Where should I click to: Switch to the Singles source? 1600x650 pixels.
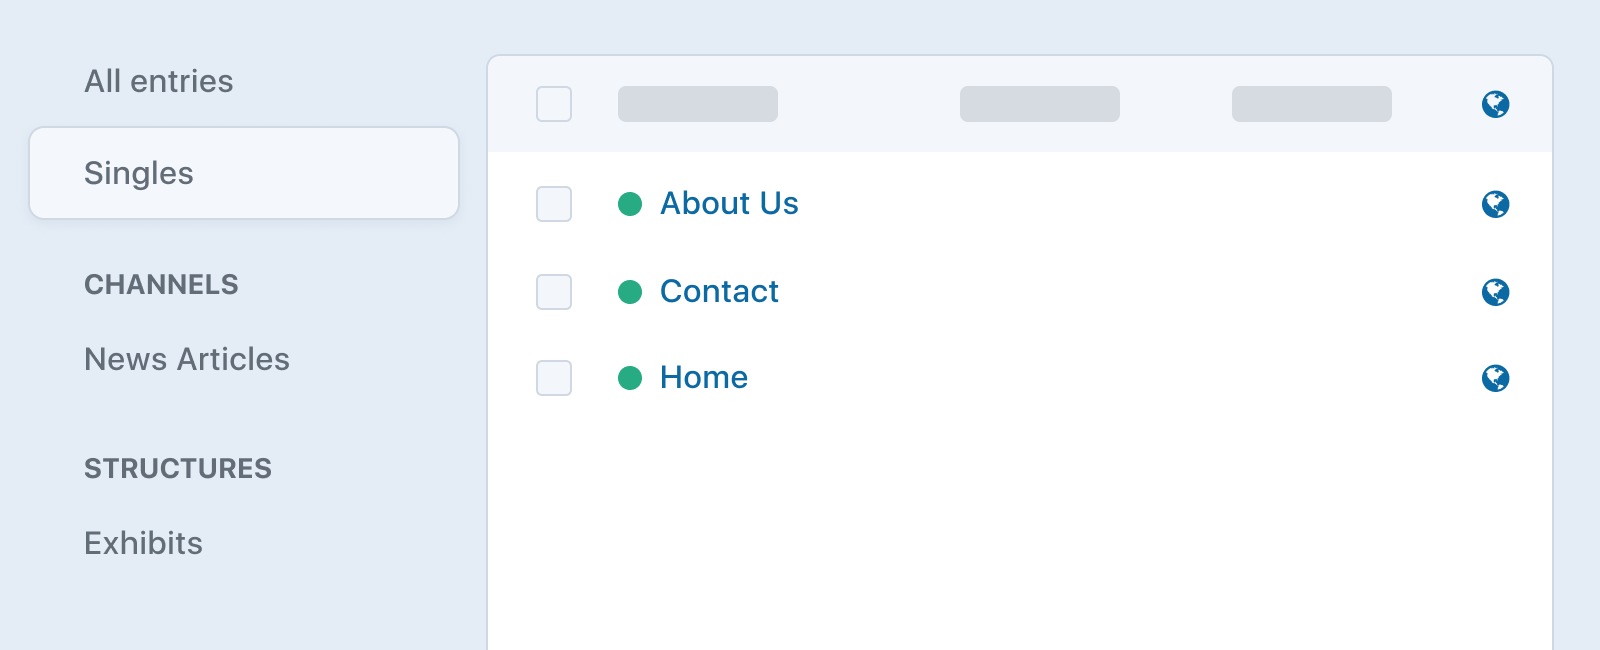tap(139, 173)
